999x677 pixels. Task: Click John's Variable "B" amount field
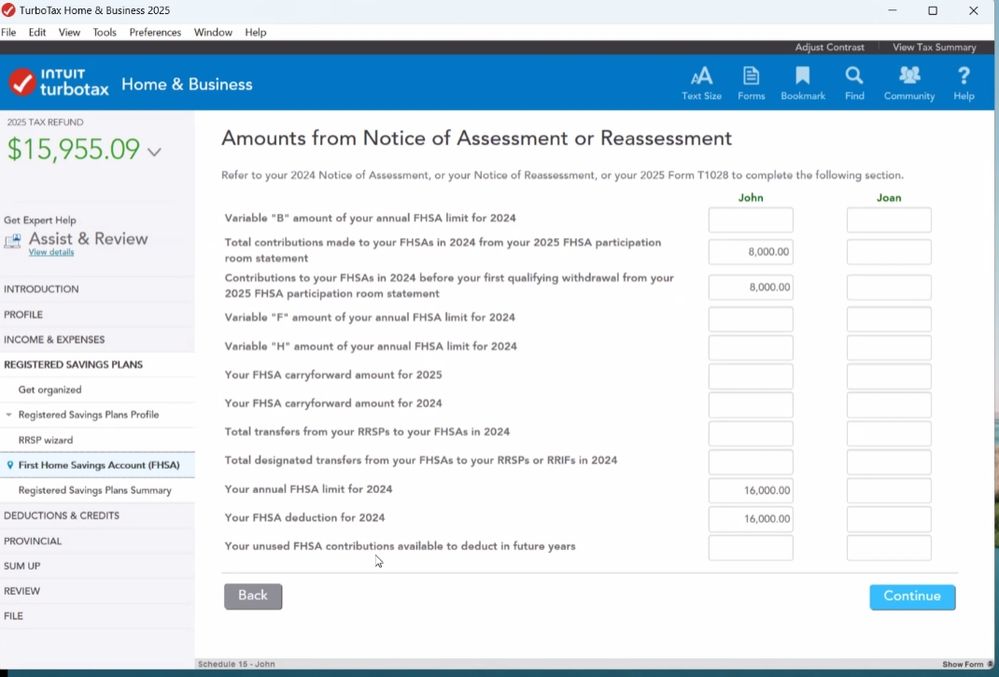tap(750, 220)
